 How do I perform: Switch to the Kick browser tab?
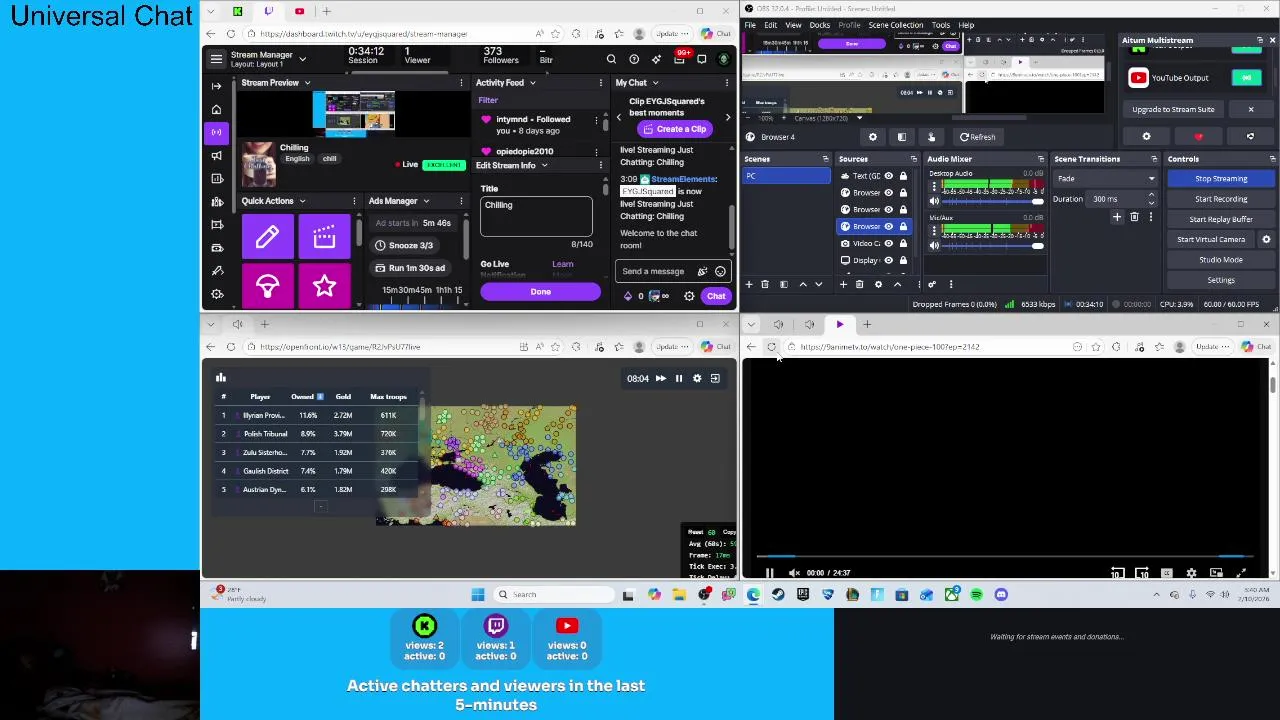237,11
